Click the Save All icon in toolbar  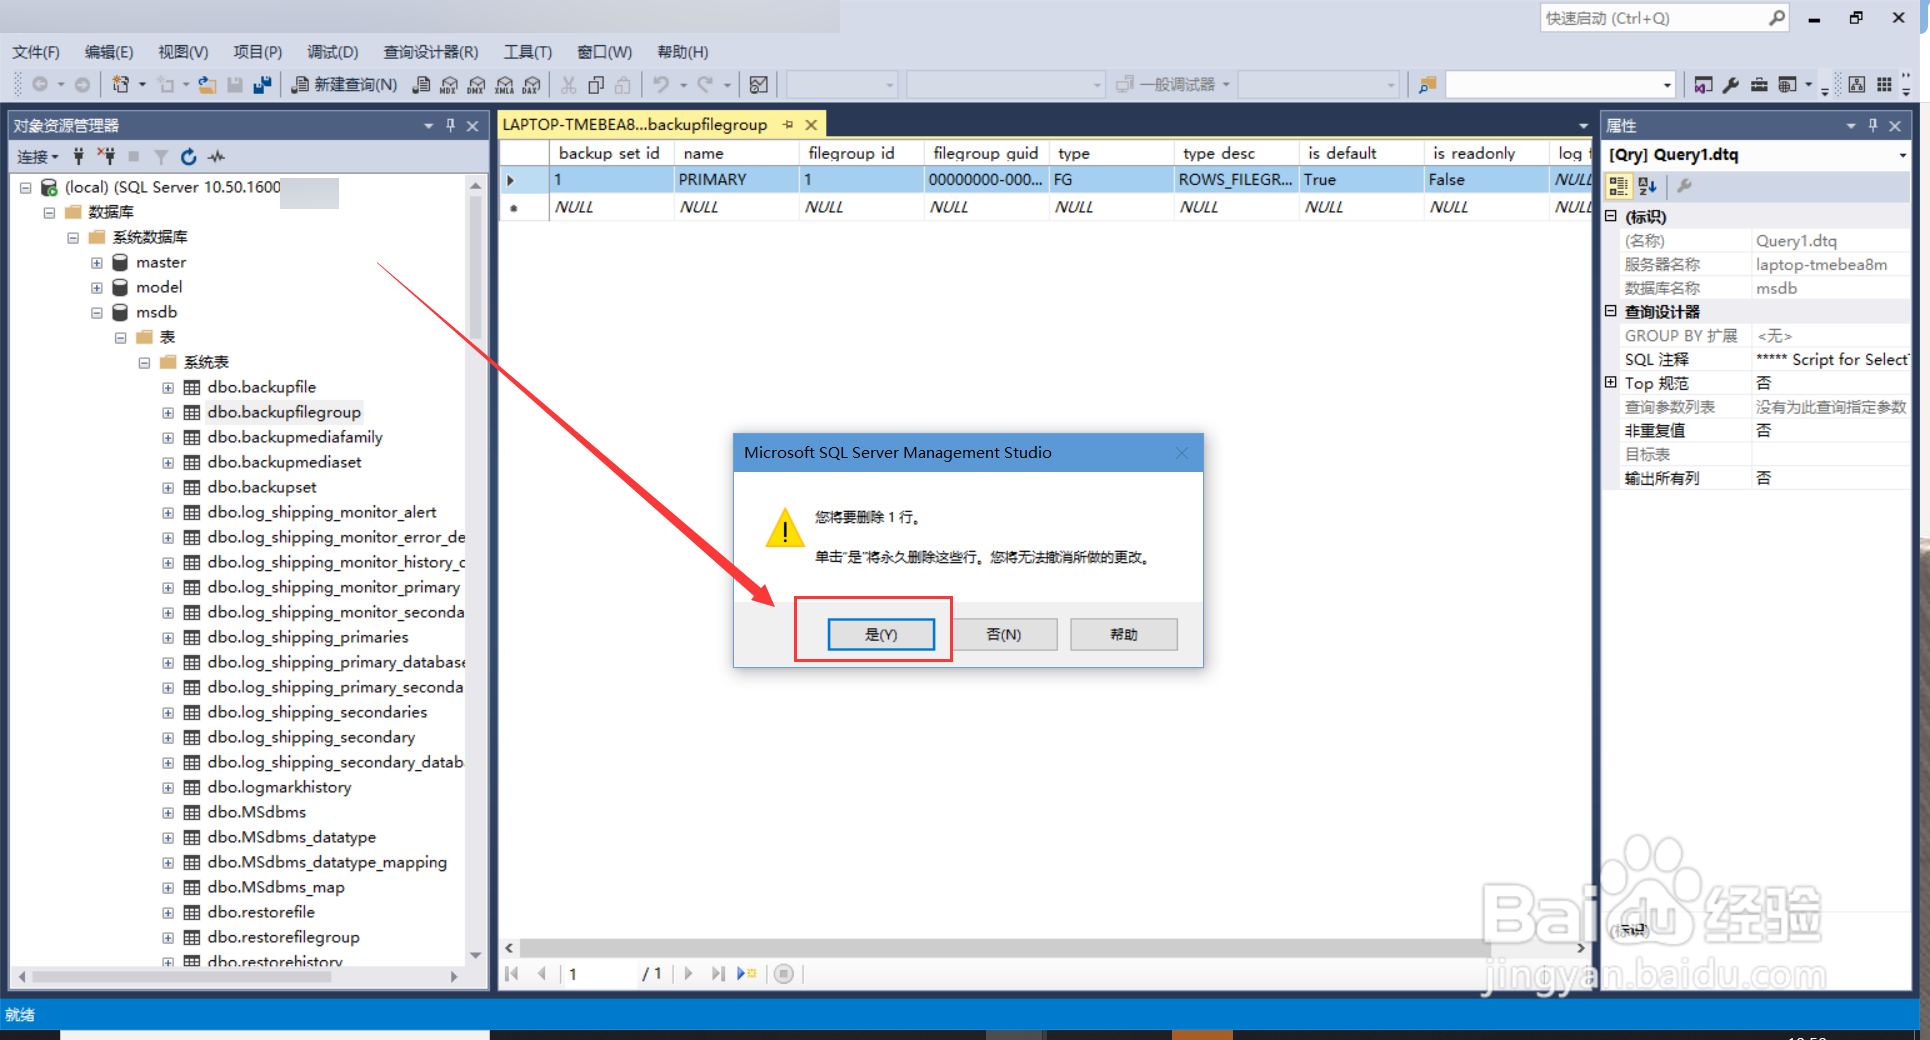coord(262,85)
